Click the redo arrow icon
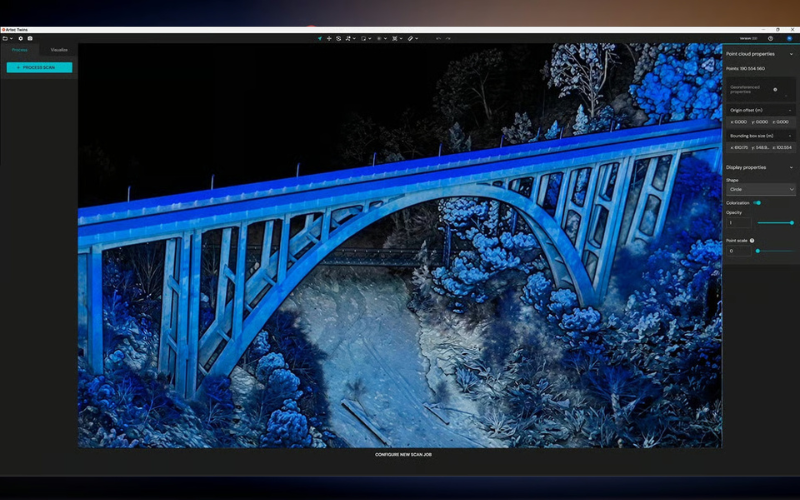 448,38
